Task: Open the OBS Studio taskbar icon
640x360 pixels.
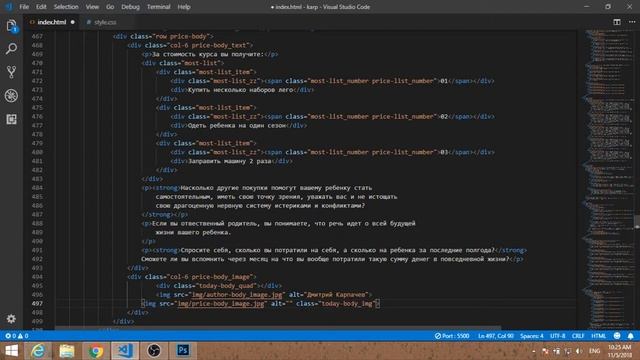Action: 154,351
